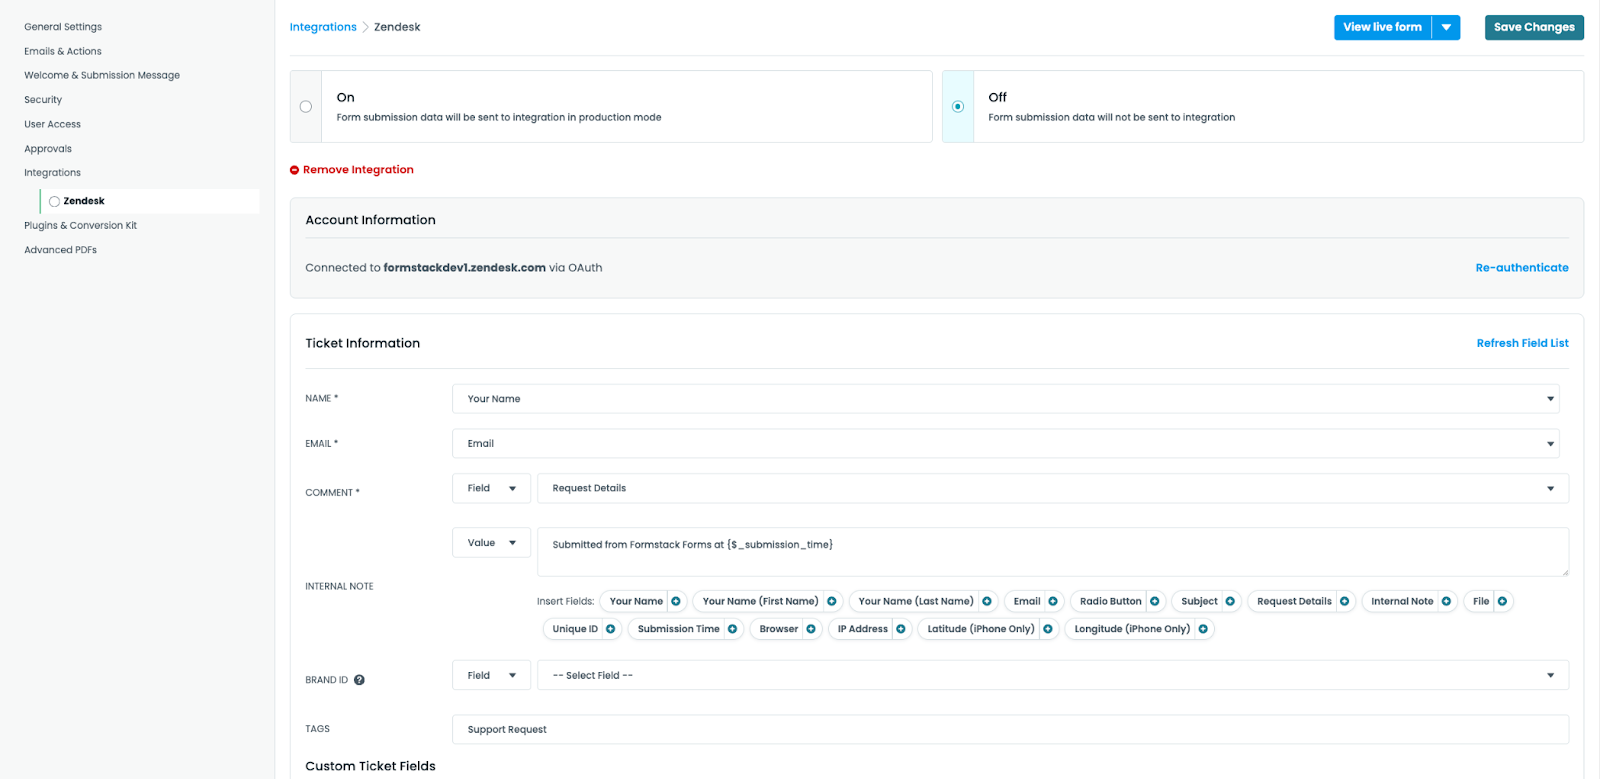Viewport: 1600px width, 779px height.
Task: Click the plus icon beside IP Address
Action: 901,629
